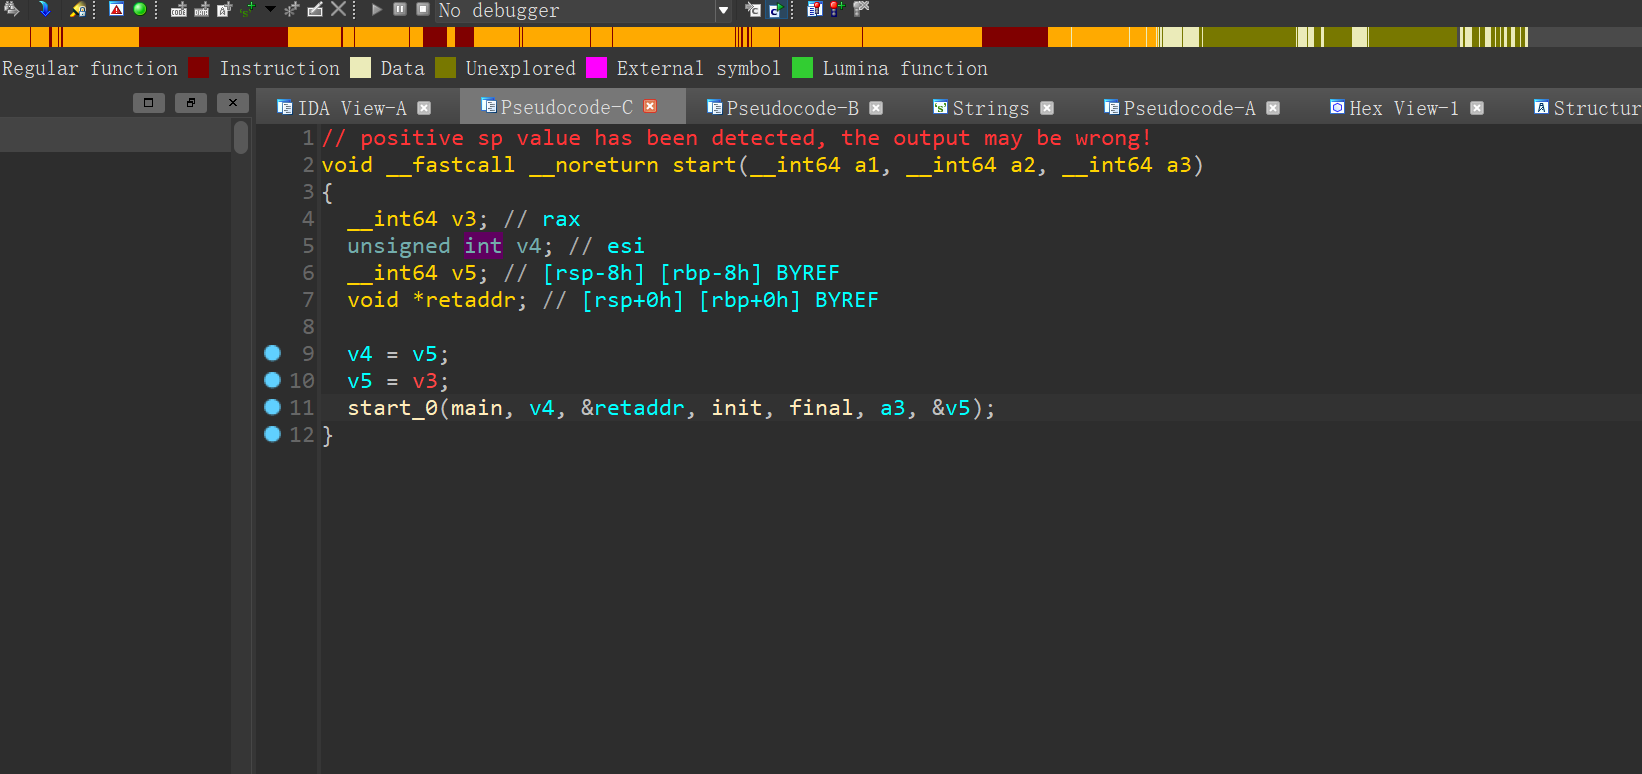Click the start_0 function call
Screen dimensions: 1642x774
click(392, 408)
